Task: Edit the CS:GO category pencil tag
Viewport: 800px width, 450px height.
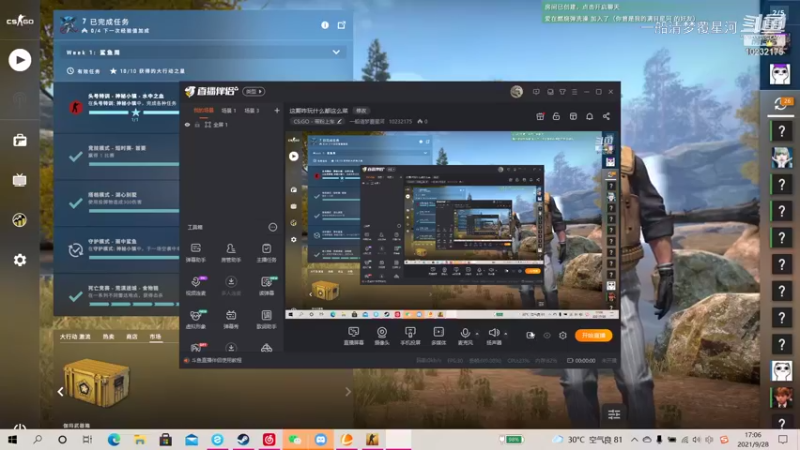Action: point(339,121)
